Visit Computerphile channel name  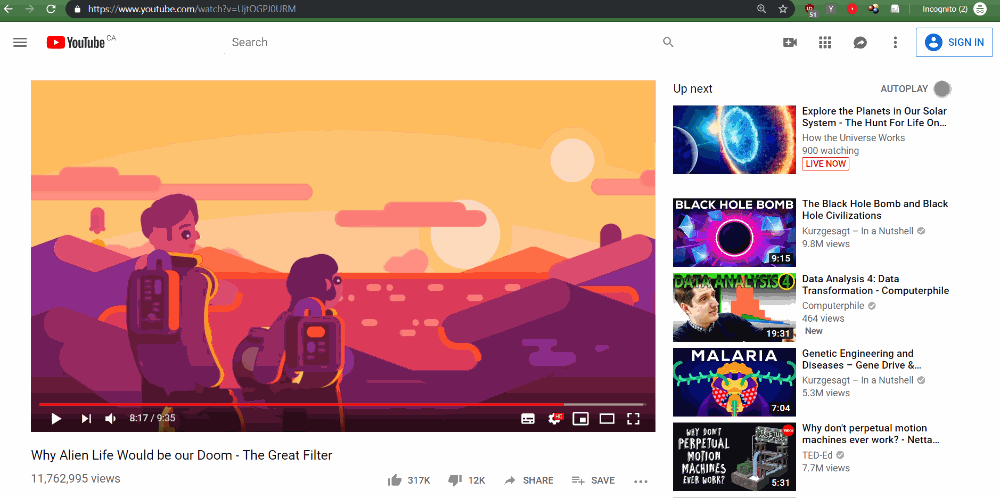[x=833, y=305]
